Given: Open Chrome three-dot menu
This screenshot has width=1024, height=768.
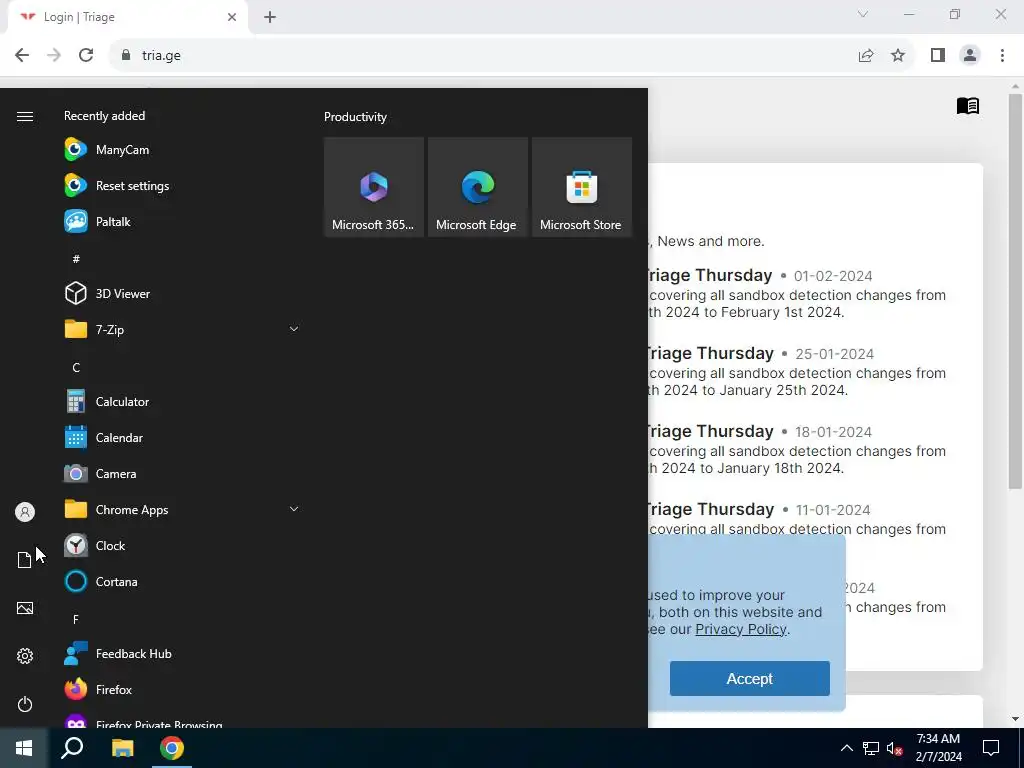Looking at the screenshot, I should pos(1002,55).
